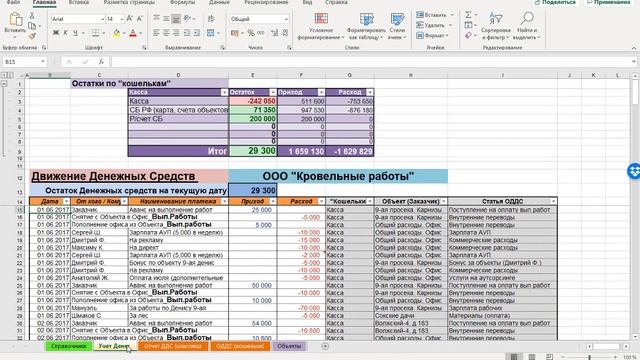Click the Clear eraser icon in editing group
Image resolution: width=640 pixels, height=360 pixels.
coord(468,36)
